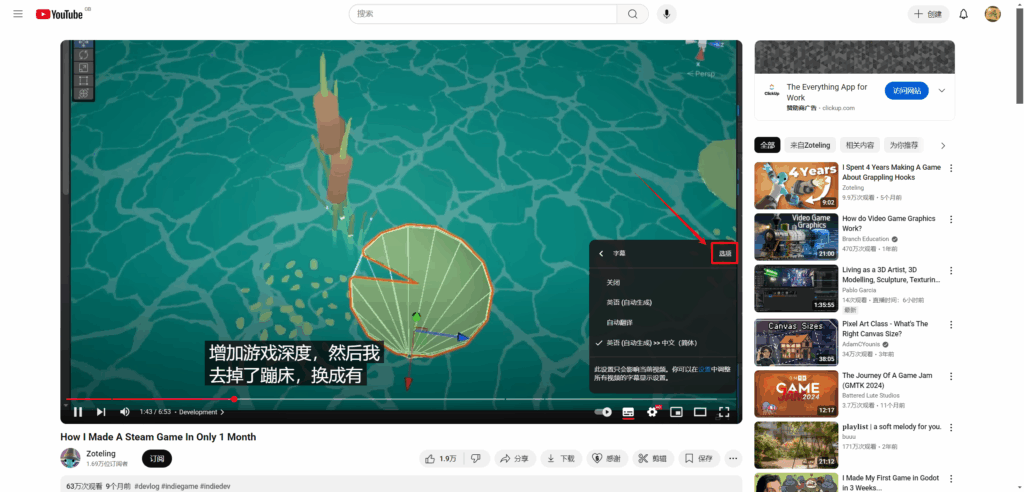Viewport: 1024px width, 492px height.
Task: Open the Zoteling channel name link
Action: 101,453
